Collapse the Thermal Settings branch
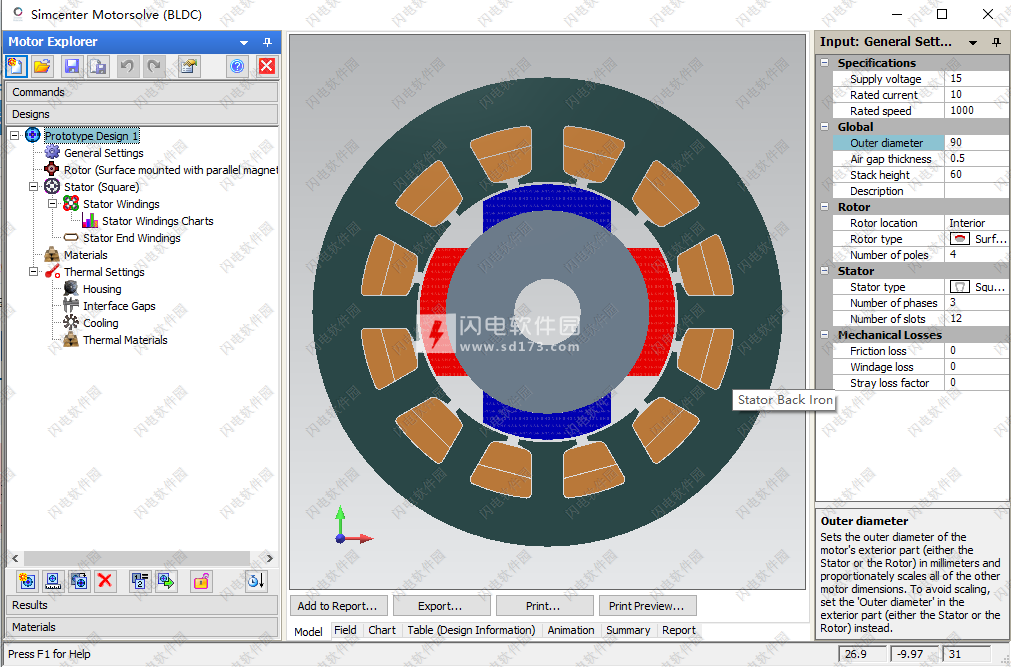Screen dimensions: 1011x667 (34, 272)
